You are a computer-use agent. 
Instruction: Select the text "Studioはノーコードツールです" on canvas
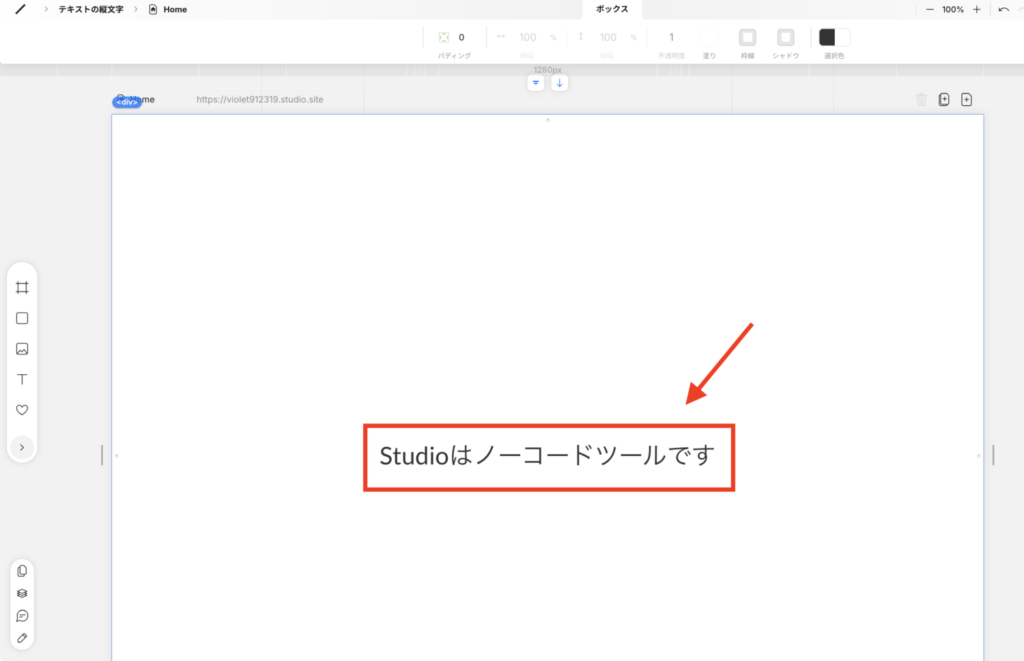click(x=547, y=456)
